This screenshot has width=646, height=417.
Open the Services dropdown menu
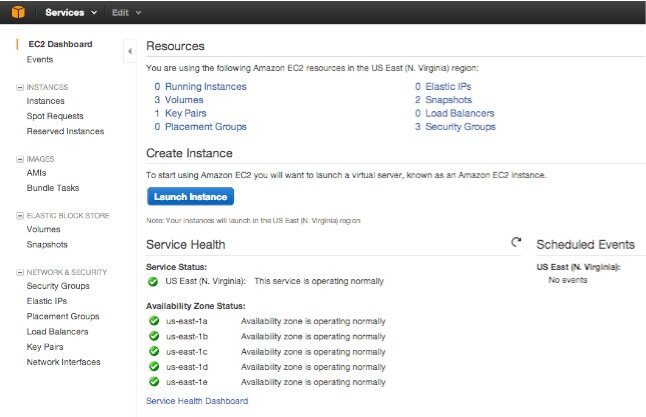[71, 12]
